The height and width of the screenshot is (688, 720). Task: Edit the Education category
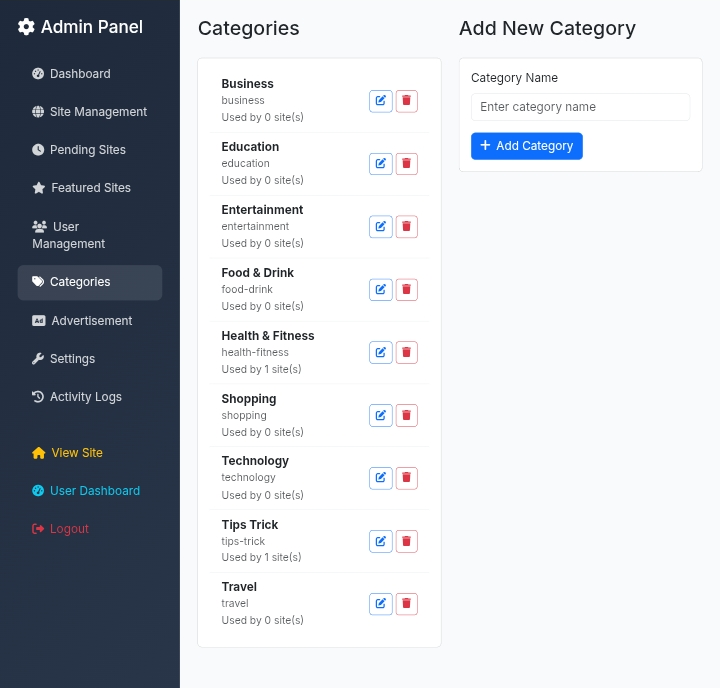(381, 164)
